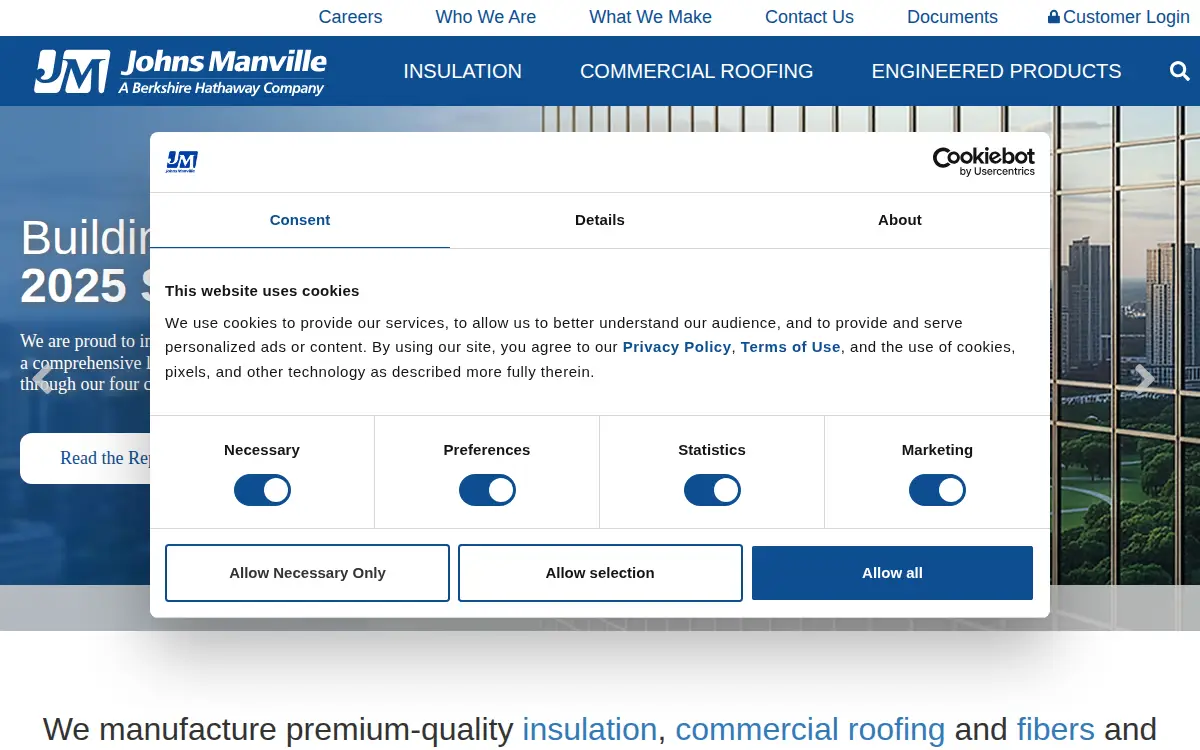Viewport: 1200px width, 750px height.
Task: Click the search magnifier icon
Action: pos(1179,71)
